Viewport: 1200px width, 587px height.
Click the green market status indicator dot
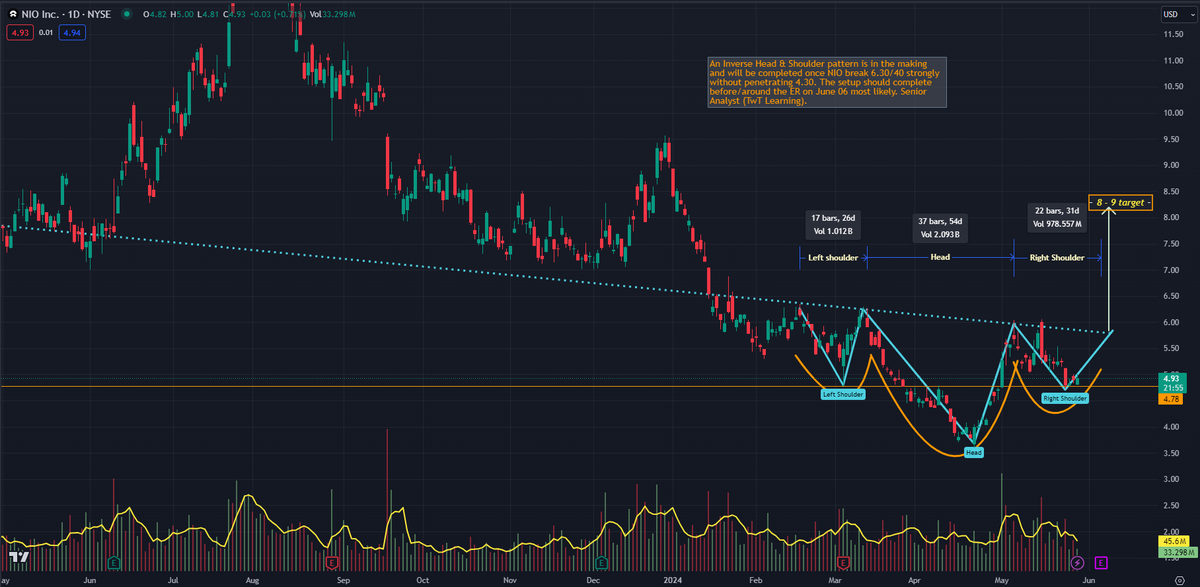(128, 15)
